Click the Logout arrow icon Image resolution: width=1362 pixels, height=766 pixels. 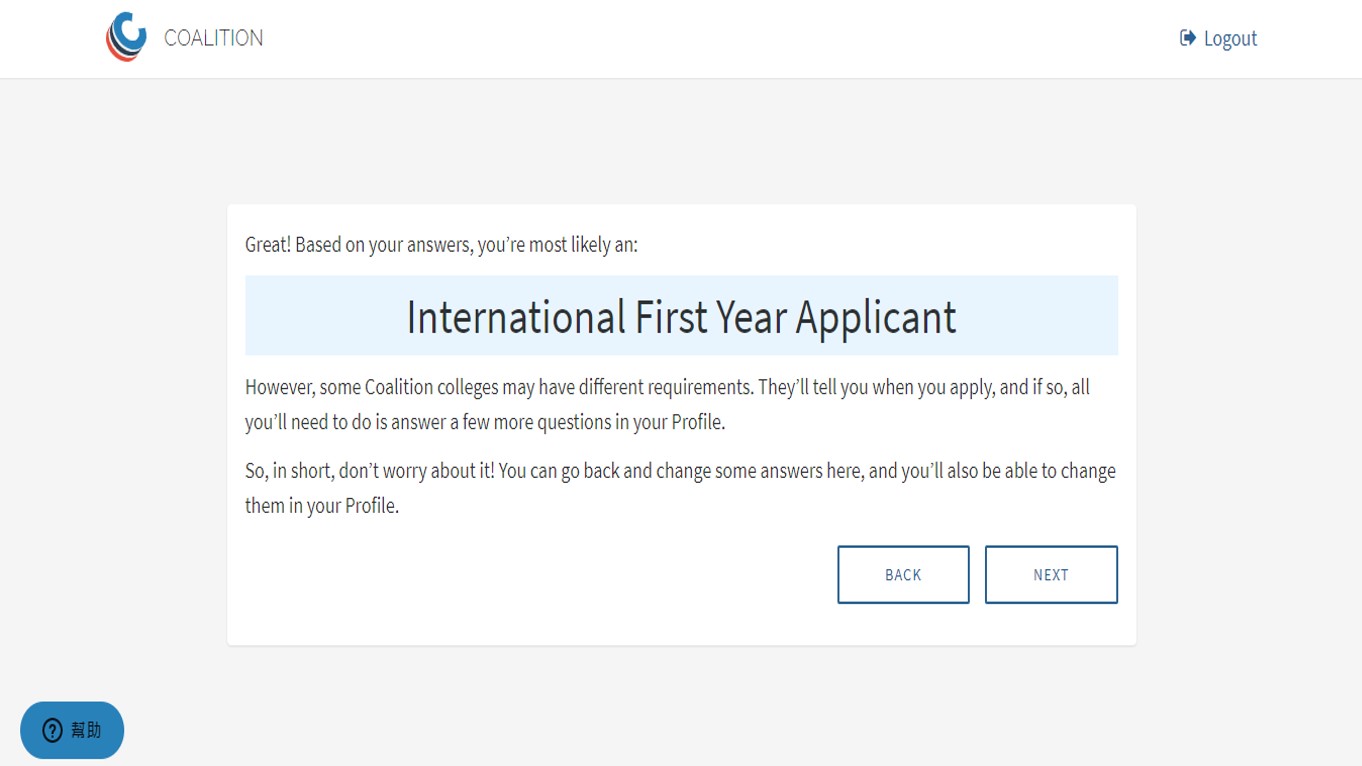(x=1187, y=38)
